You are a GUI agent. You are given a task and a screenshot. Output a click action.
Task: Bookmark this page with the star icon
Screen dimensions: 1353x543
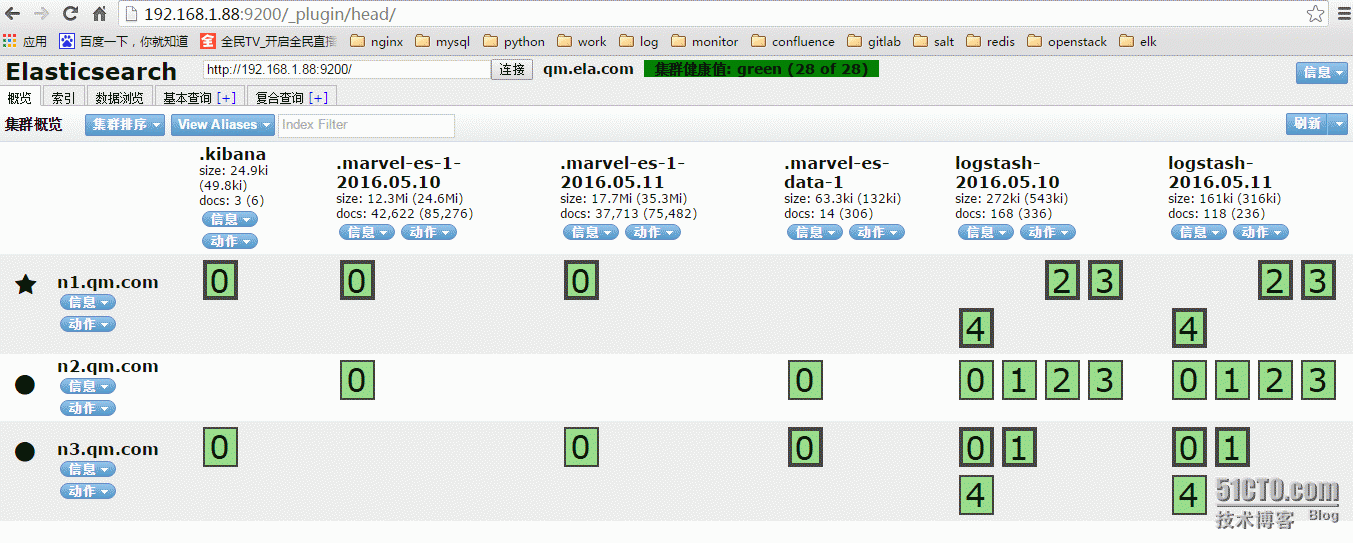(1316, 14)
